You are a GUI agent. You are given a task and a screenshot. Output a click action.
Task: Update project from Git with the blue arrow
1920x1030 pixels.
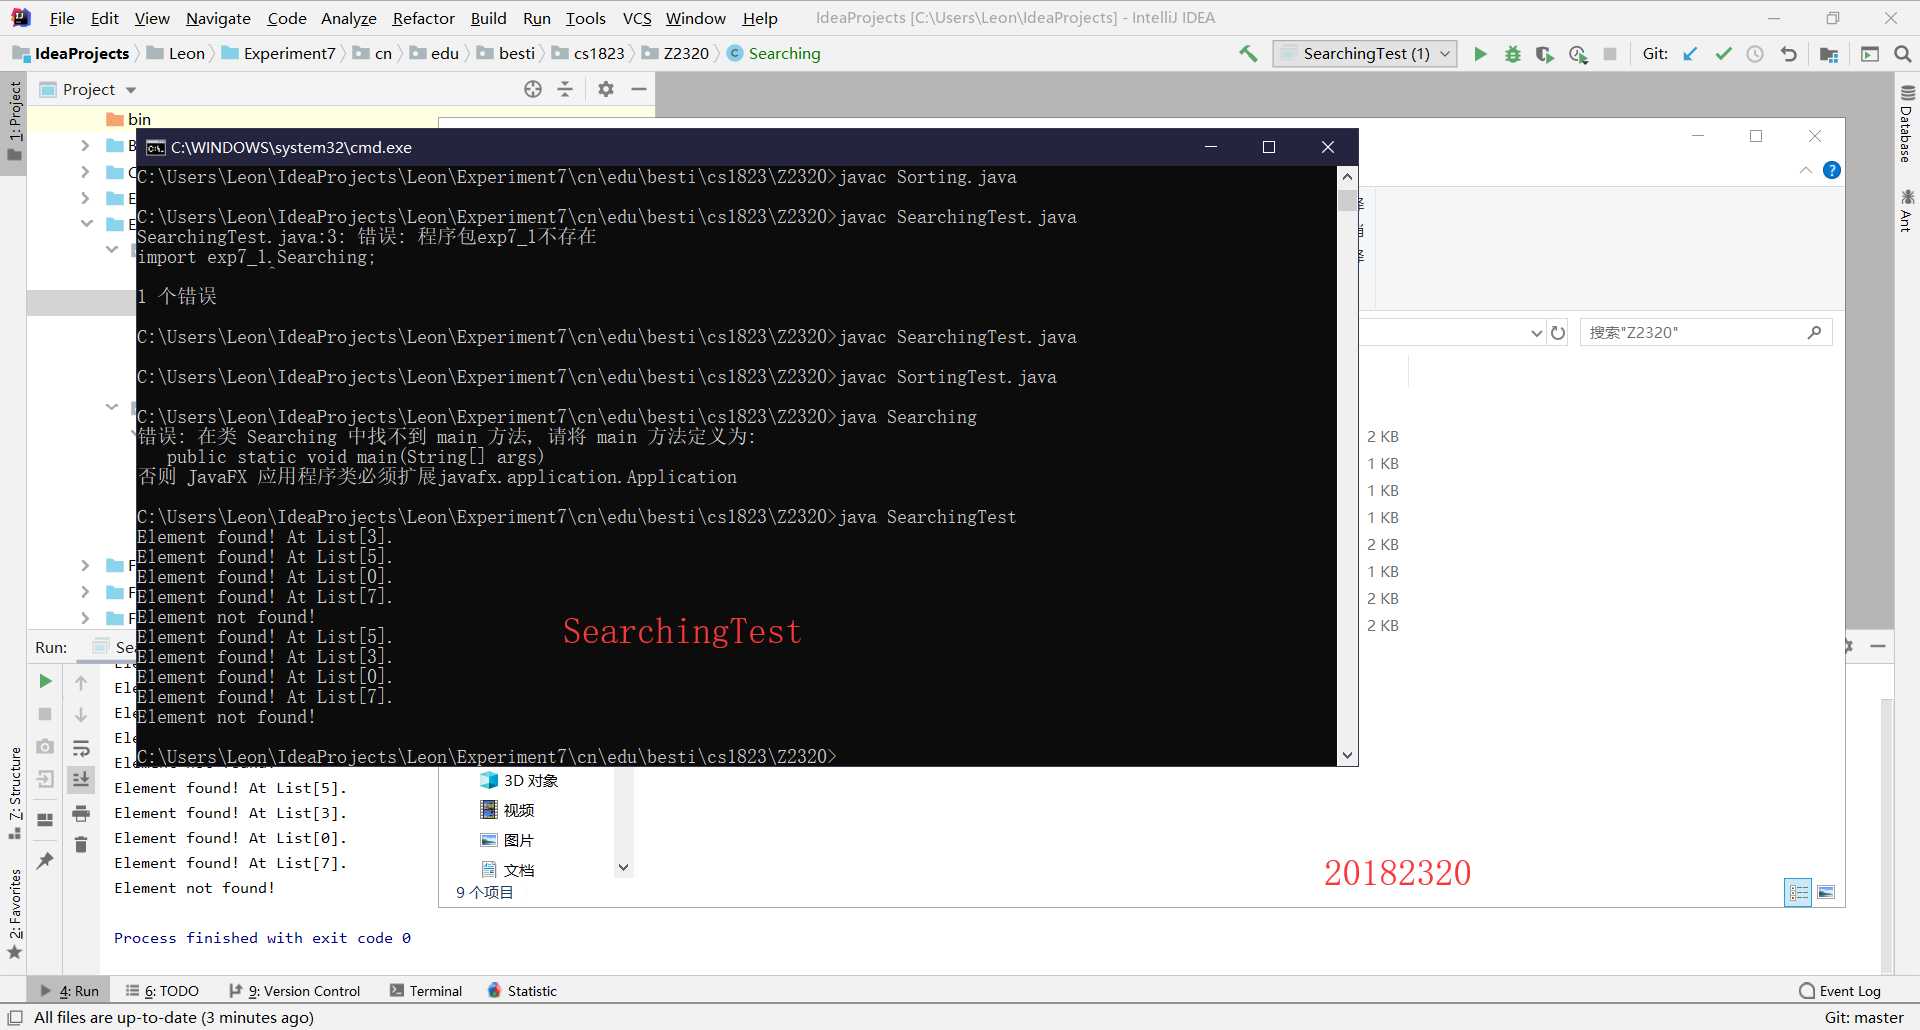click(1690, 54)
